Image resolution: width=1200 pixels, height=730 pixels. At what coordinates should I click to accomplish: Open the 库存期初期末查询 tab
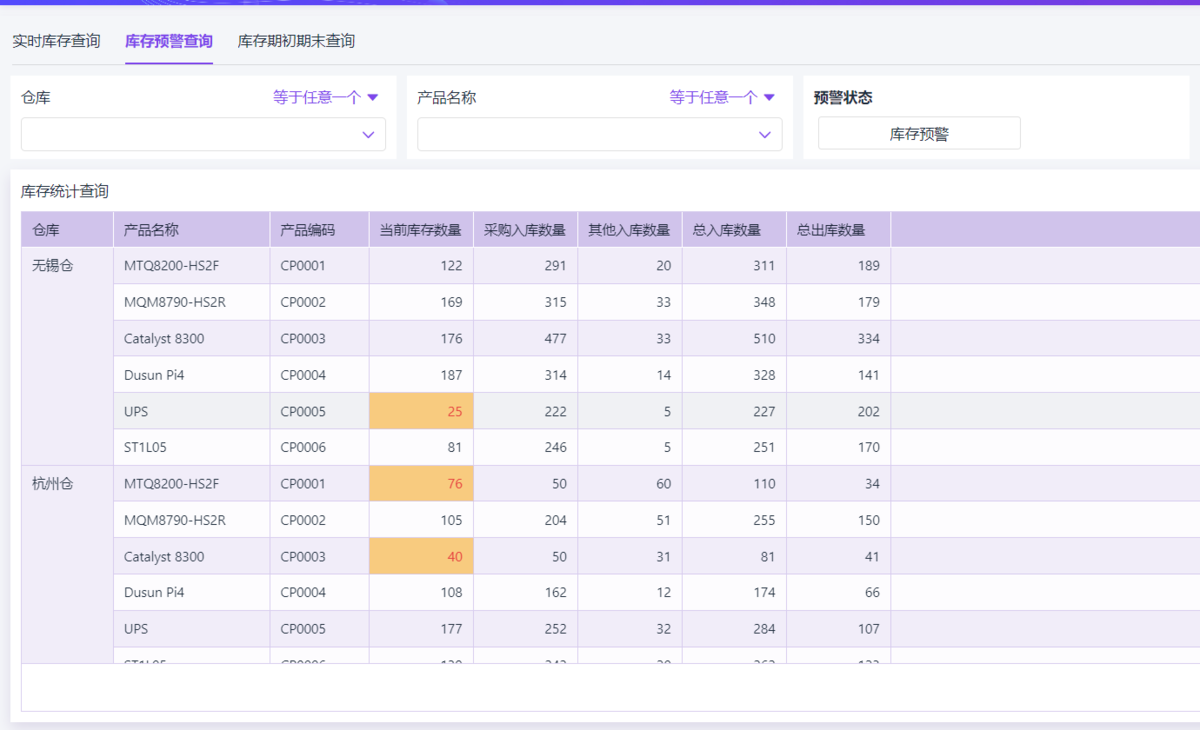pyautogui.click(x=296, y=41)
